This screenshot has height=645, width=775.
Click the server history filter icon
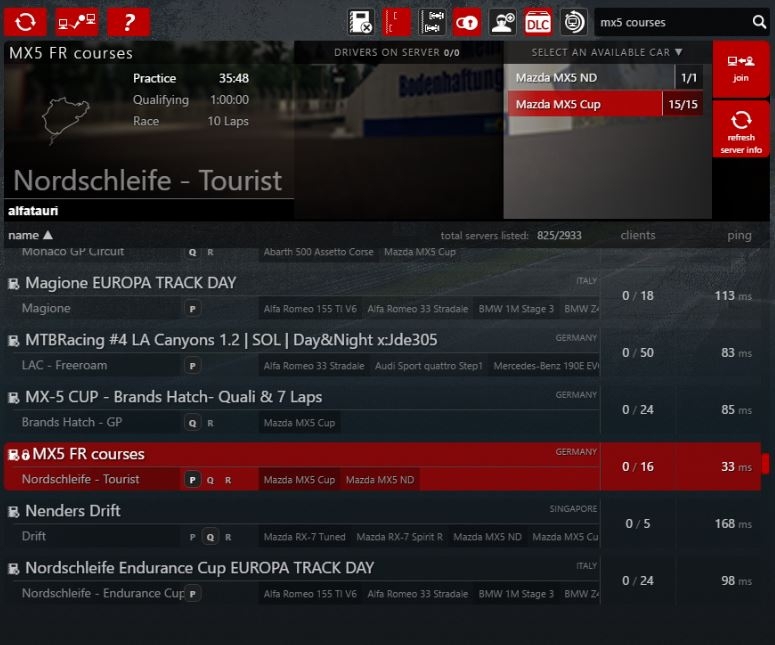pyautogui.click(x=573, y=22)
